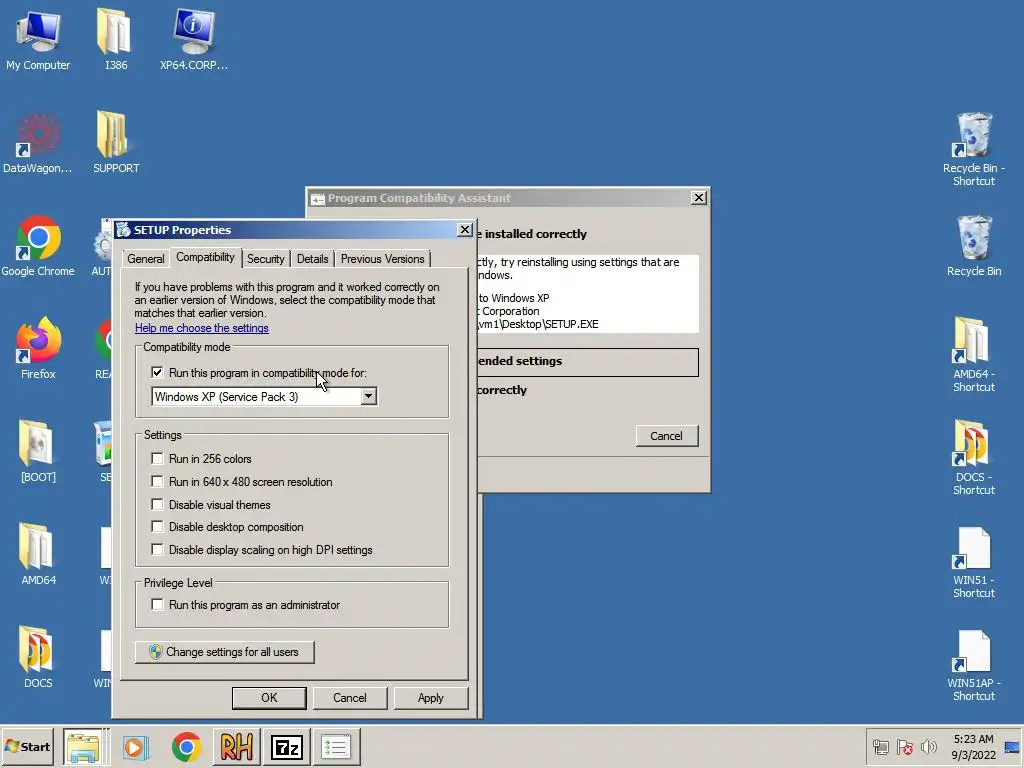Open 7-Zip from the taskbar
1024x768 pixels.
coord(287,747)
